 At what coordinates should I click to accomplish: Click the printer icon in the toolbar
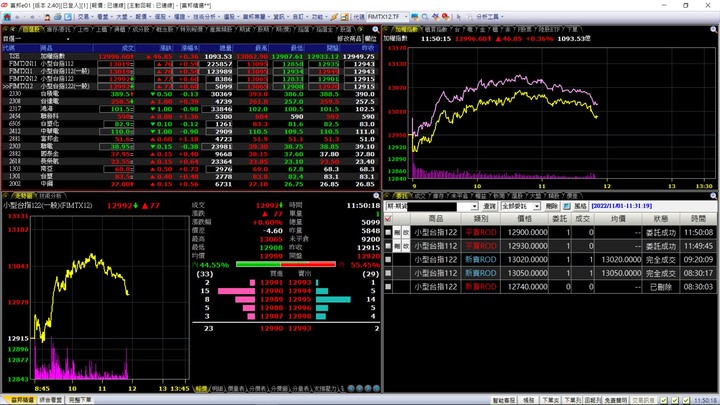[x=57, y=17]
